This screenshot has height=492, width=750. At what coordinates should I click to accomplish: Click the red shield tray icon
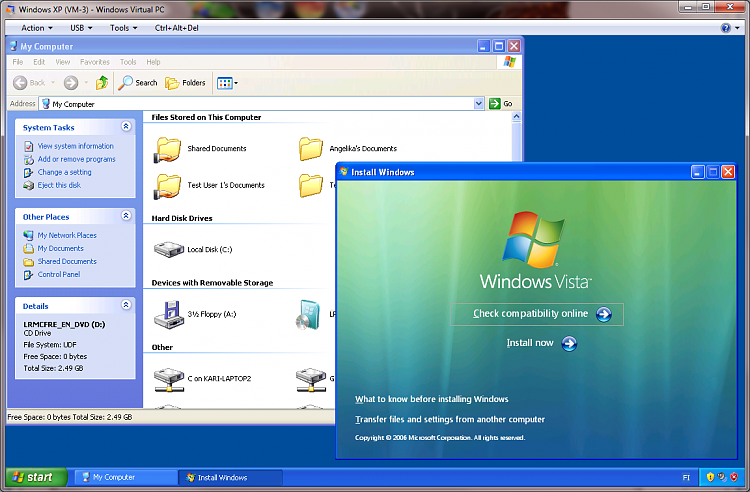tap(734, 477)
